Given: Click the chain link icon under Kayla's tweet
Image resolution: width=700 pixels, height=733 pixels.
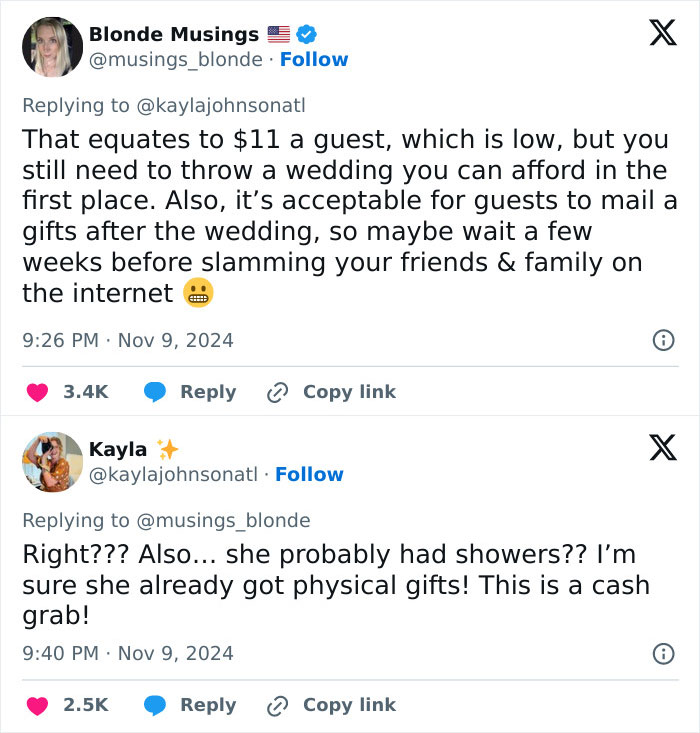Looking at the screenshot, I should pos(277,705).
